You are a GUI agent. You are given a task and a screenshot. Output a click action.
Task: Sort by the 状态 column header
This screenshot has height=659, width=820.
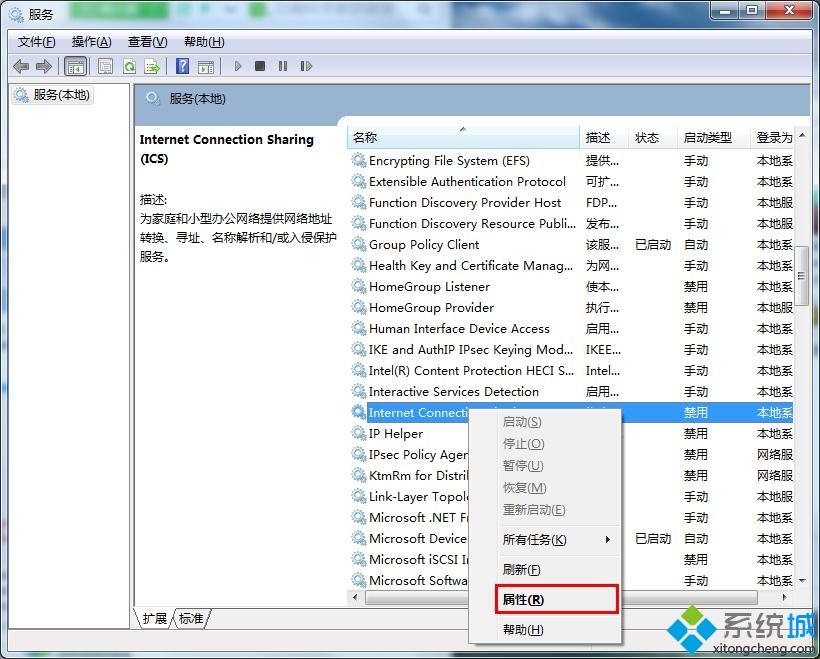click(x=653, y=138)
